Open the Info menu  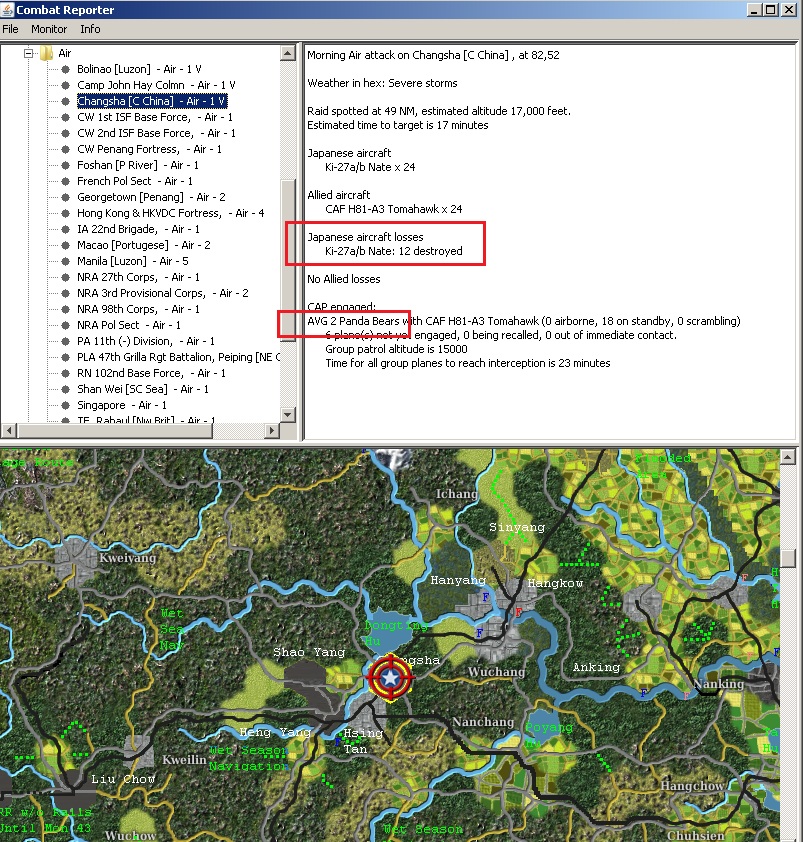pos(90,29)
